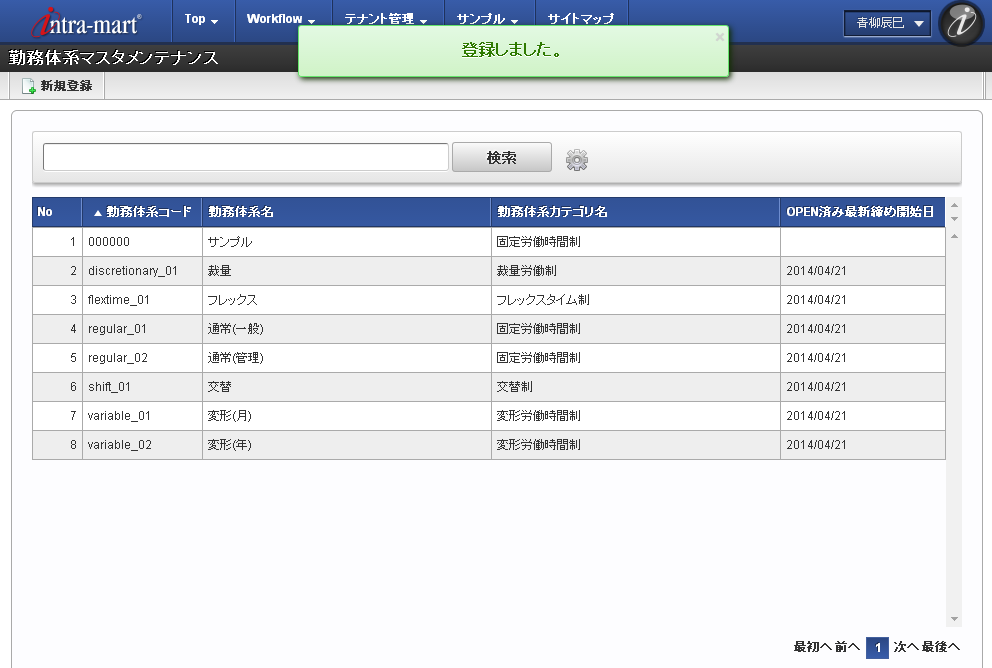Click the 裁量労働制 category cell
This screenshot has height=668, width=992.
(x=635, y=271)
